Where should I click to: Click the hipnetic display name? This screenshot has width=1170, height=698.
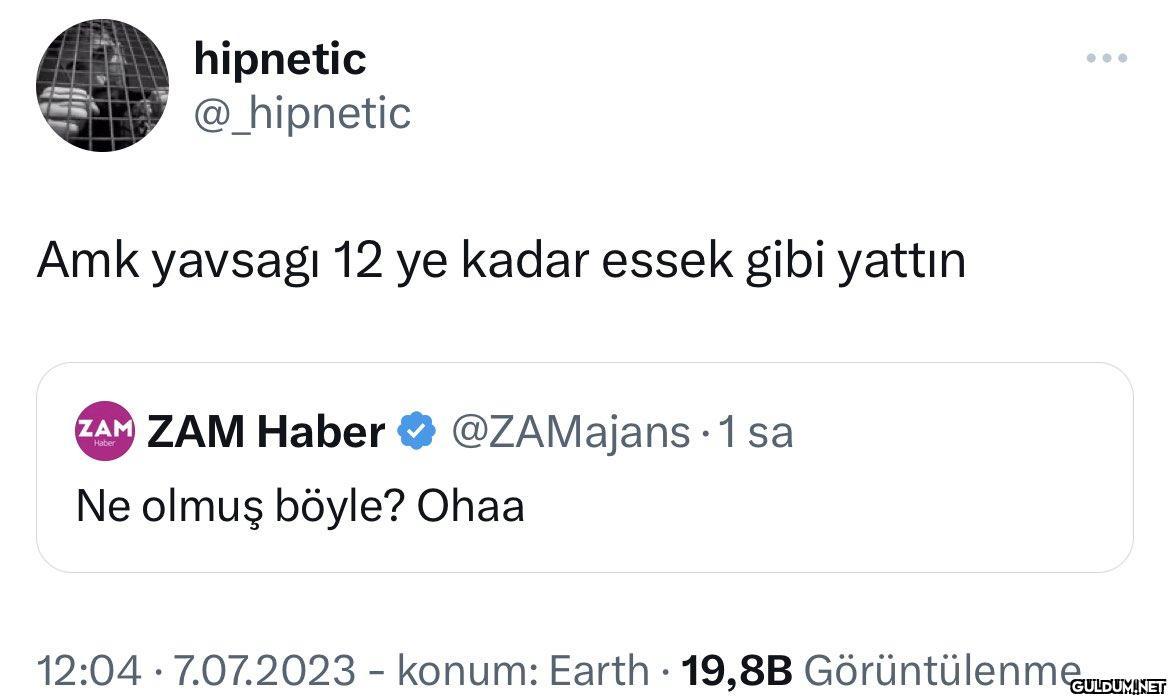coord(280,60)
